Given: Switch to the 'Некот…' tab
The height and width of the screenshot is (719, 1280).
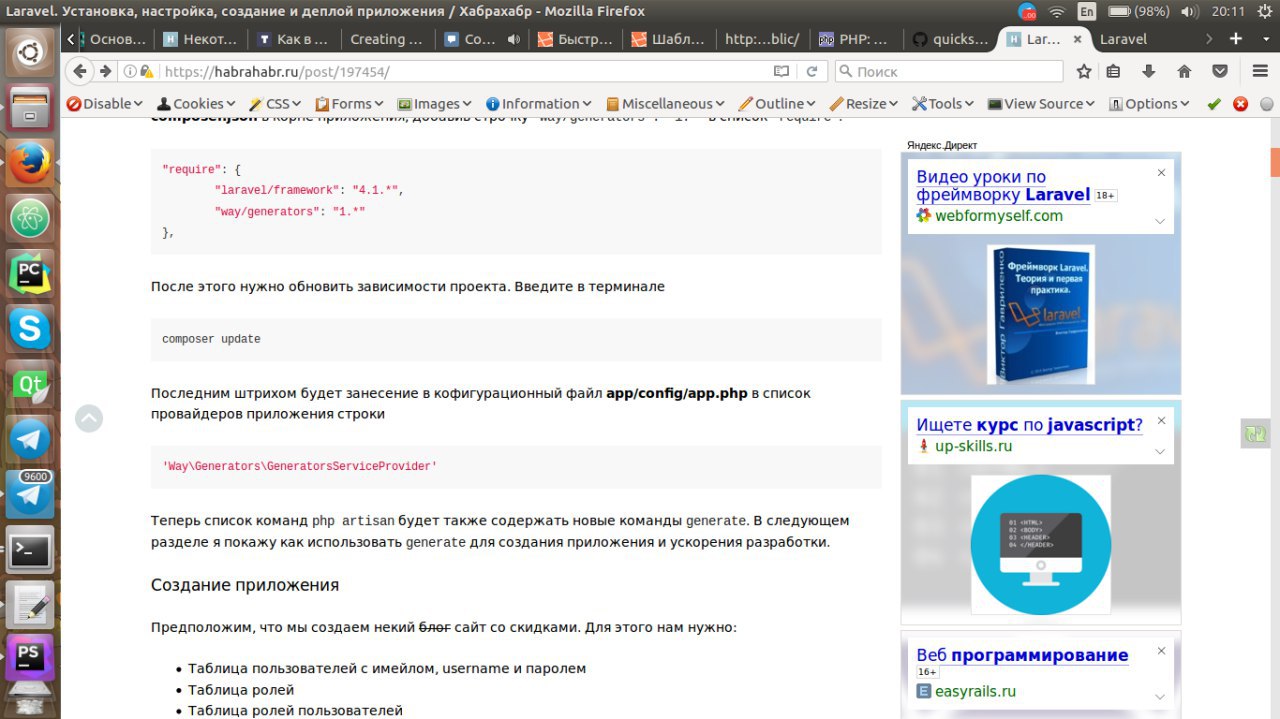Looking at the screenshot, I should (x=200, y=39).
